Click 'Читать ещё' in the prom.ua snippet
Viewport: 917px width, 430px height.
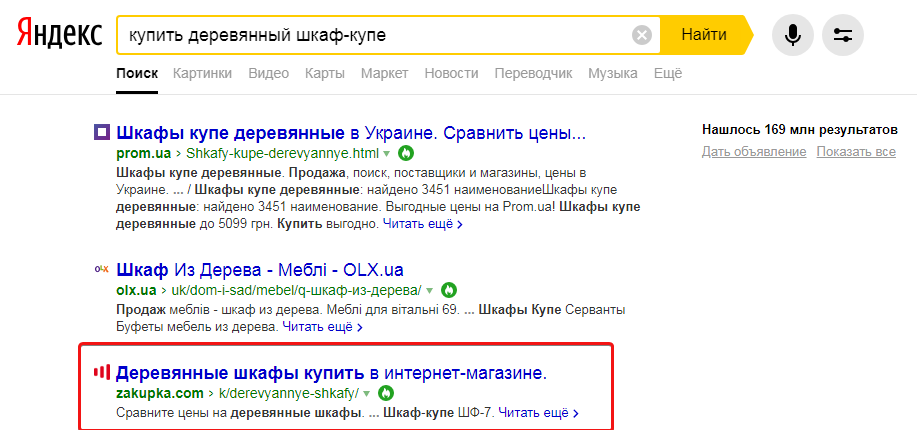(x=423, y=223)
